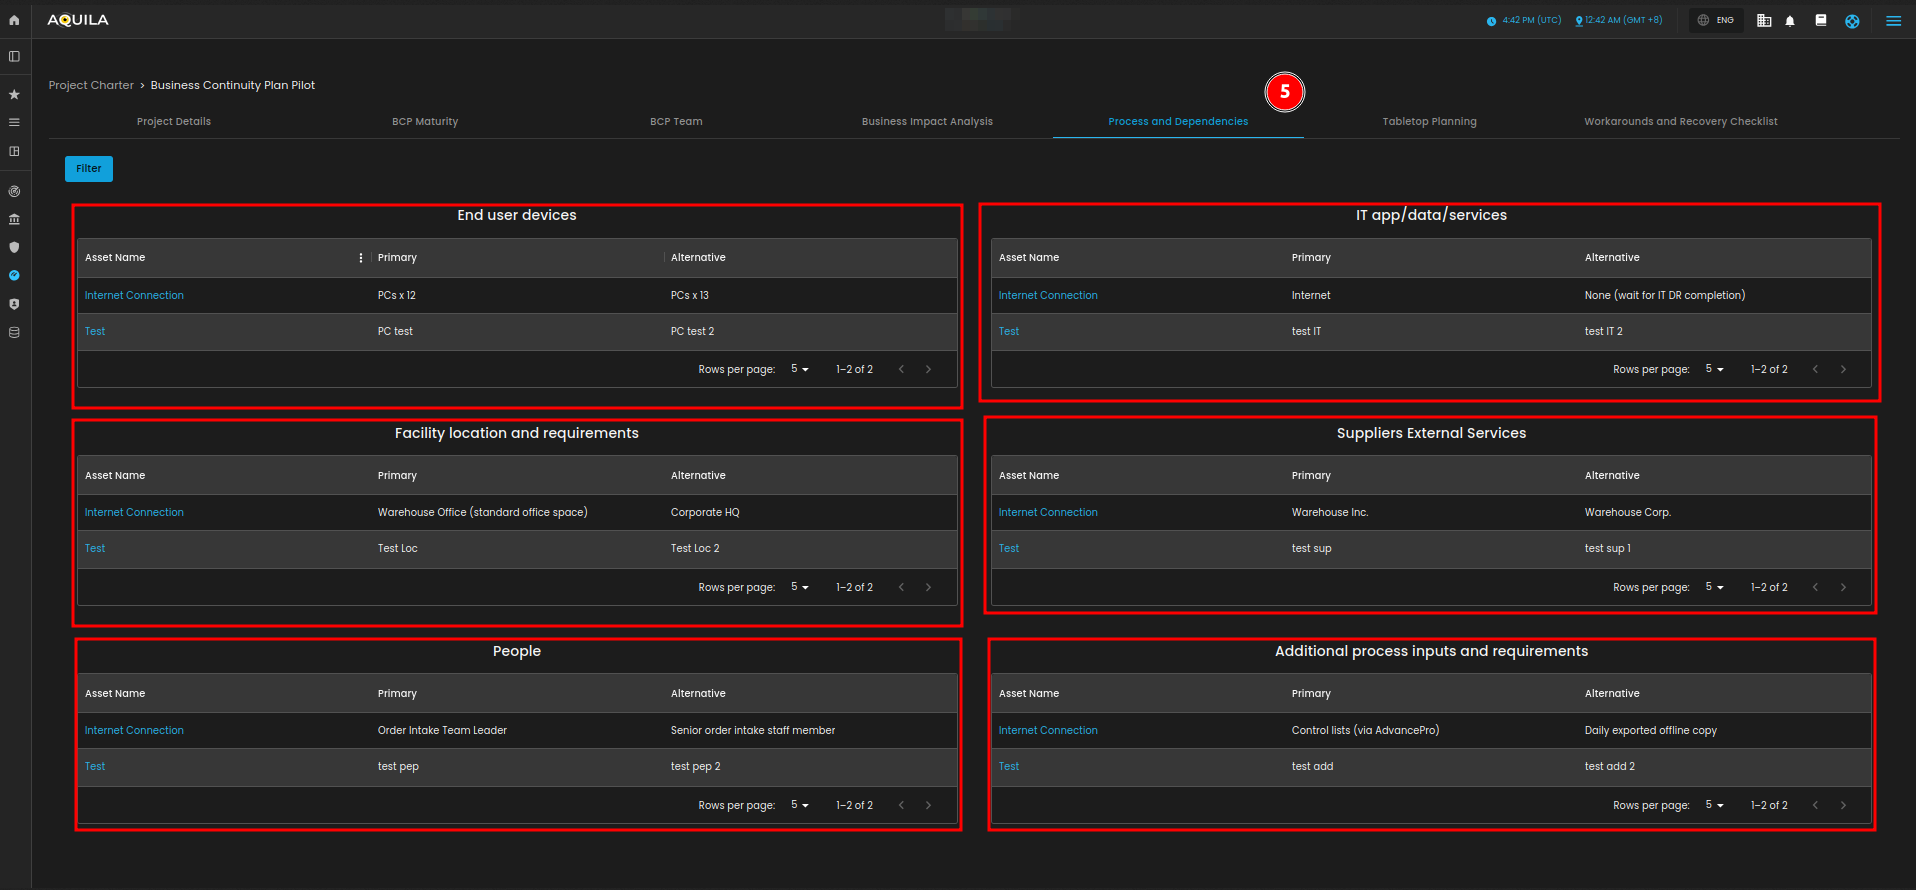Viewport: 1916px width, 890px height.
Task: Open Asset Name column menu dots
Action: coord(361,258)
